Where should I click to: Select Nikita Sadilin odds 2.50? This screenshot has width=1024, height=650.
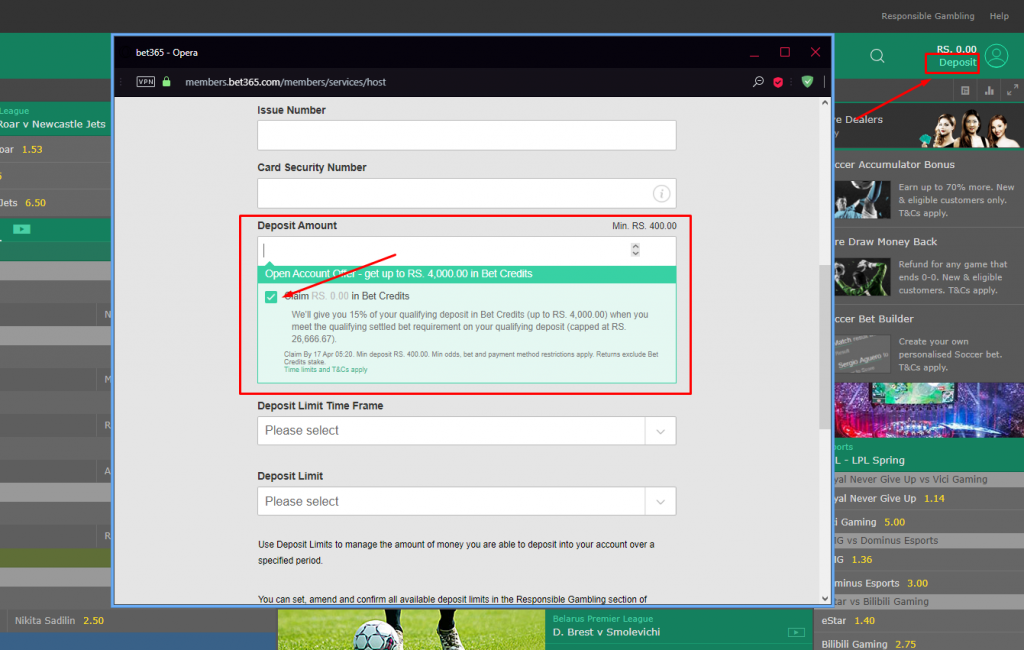click(93, 621)
